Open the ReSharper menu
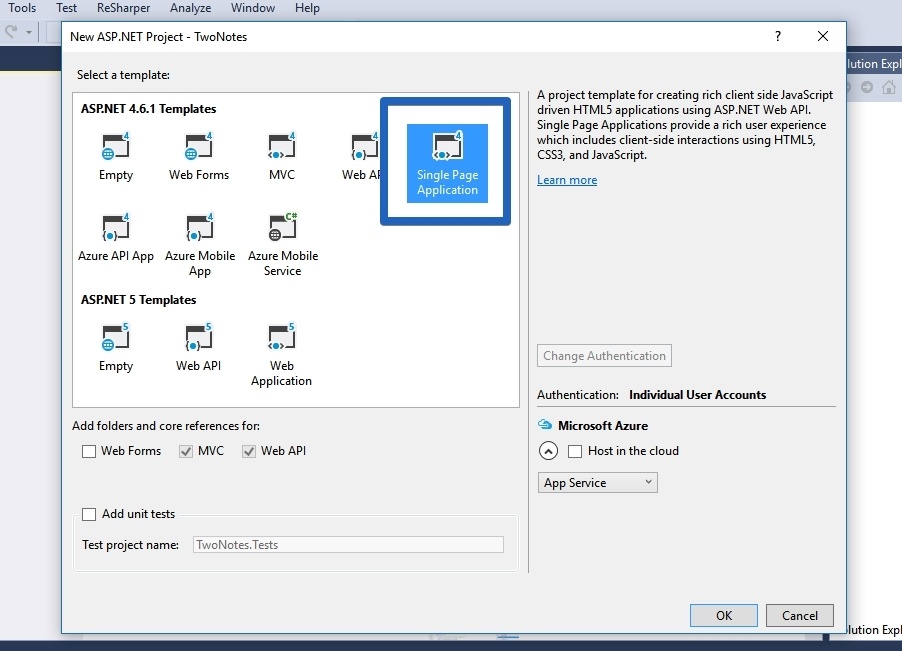The image size is (902, 651). click(x=123, y=8)
